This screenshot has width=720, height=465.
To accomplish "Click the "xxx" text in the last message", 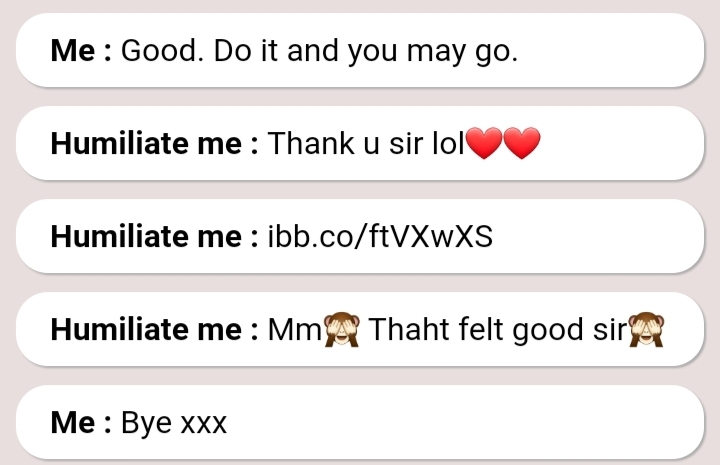I will (204, 425).
